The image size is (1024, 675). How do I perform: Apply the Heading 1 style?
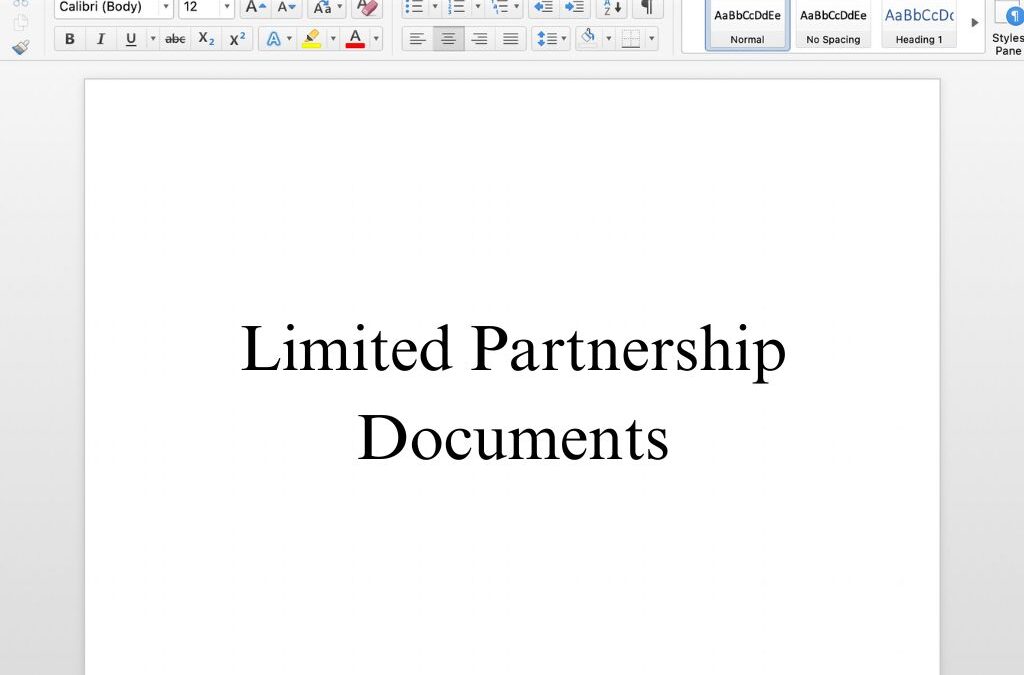pyautogui.click(x=919, y=25)
